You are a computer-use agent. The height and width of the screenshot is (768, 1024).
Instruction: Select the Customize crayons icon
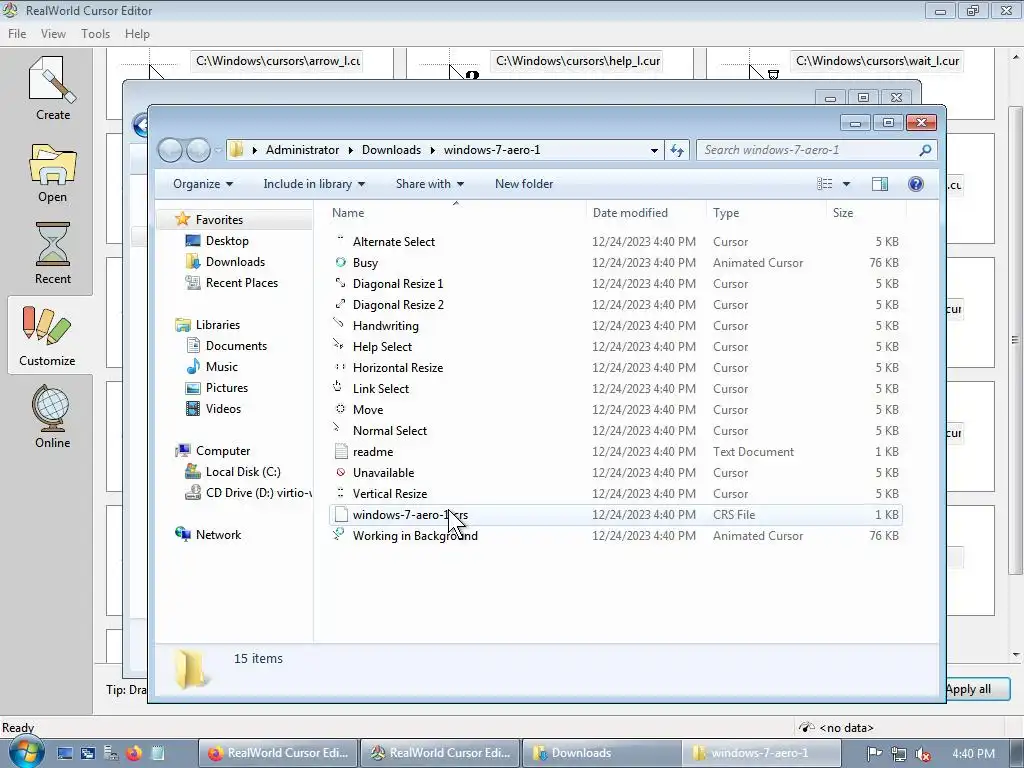[47, 326]
